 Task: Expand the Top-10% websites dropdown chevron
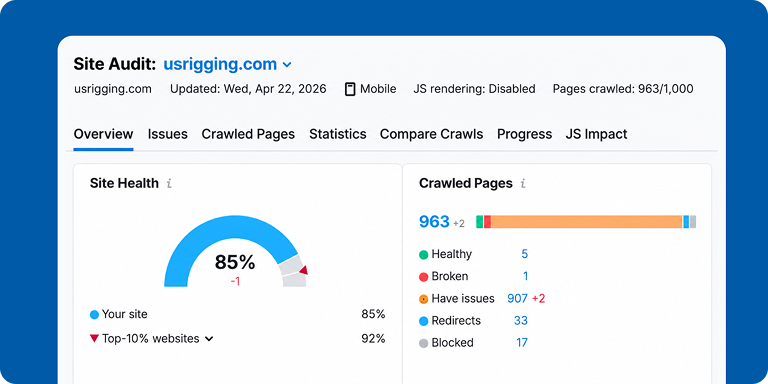[x=209, y=339]
